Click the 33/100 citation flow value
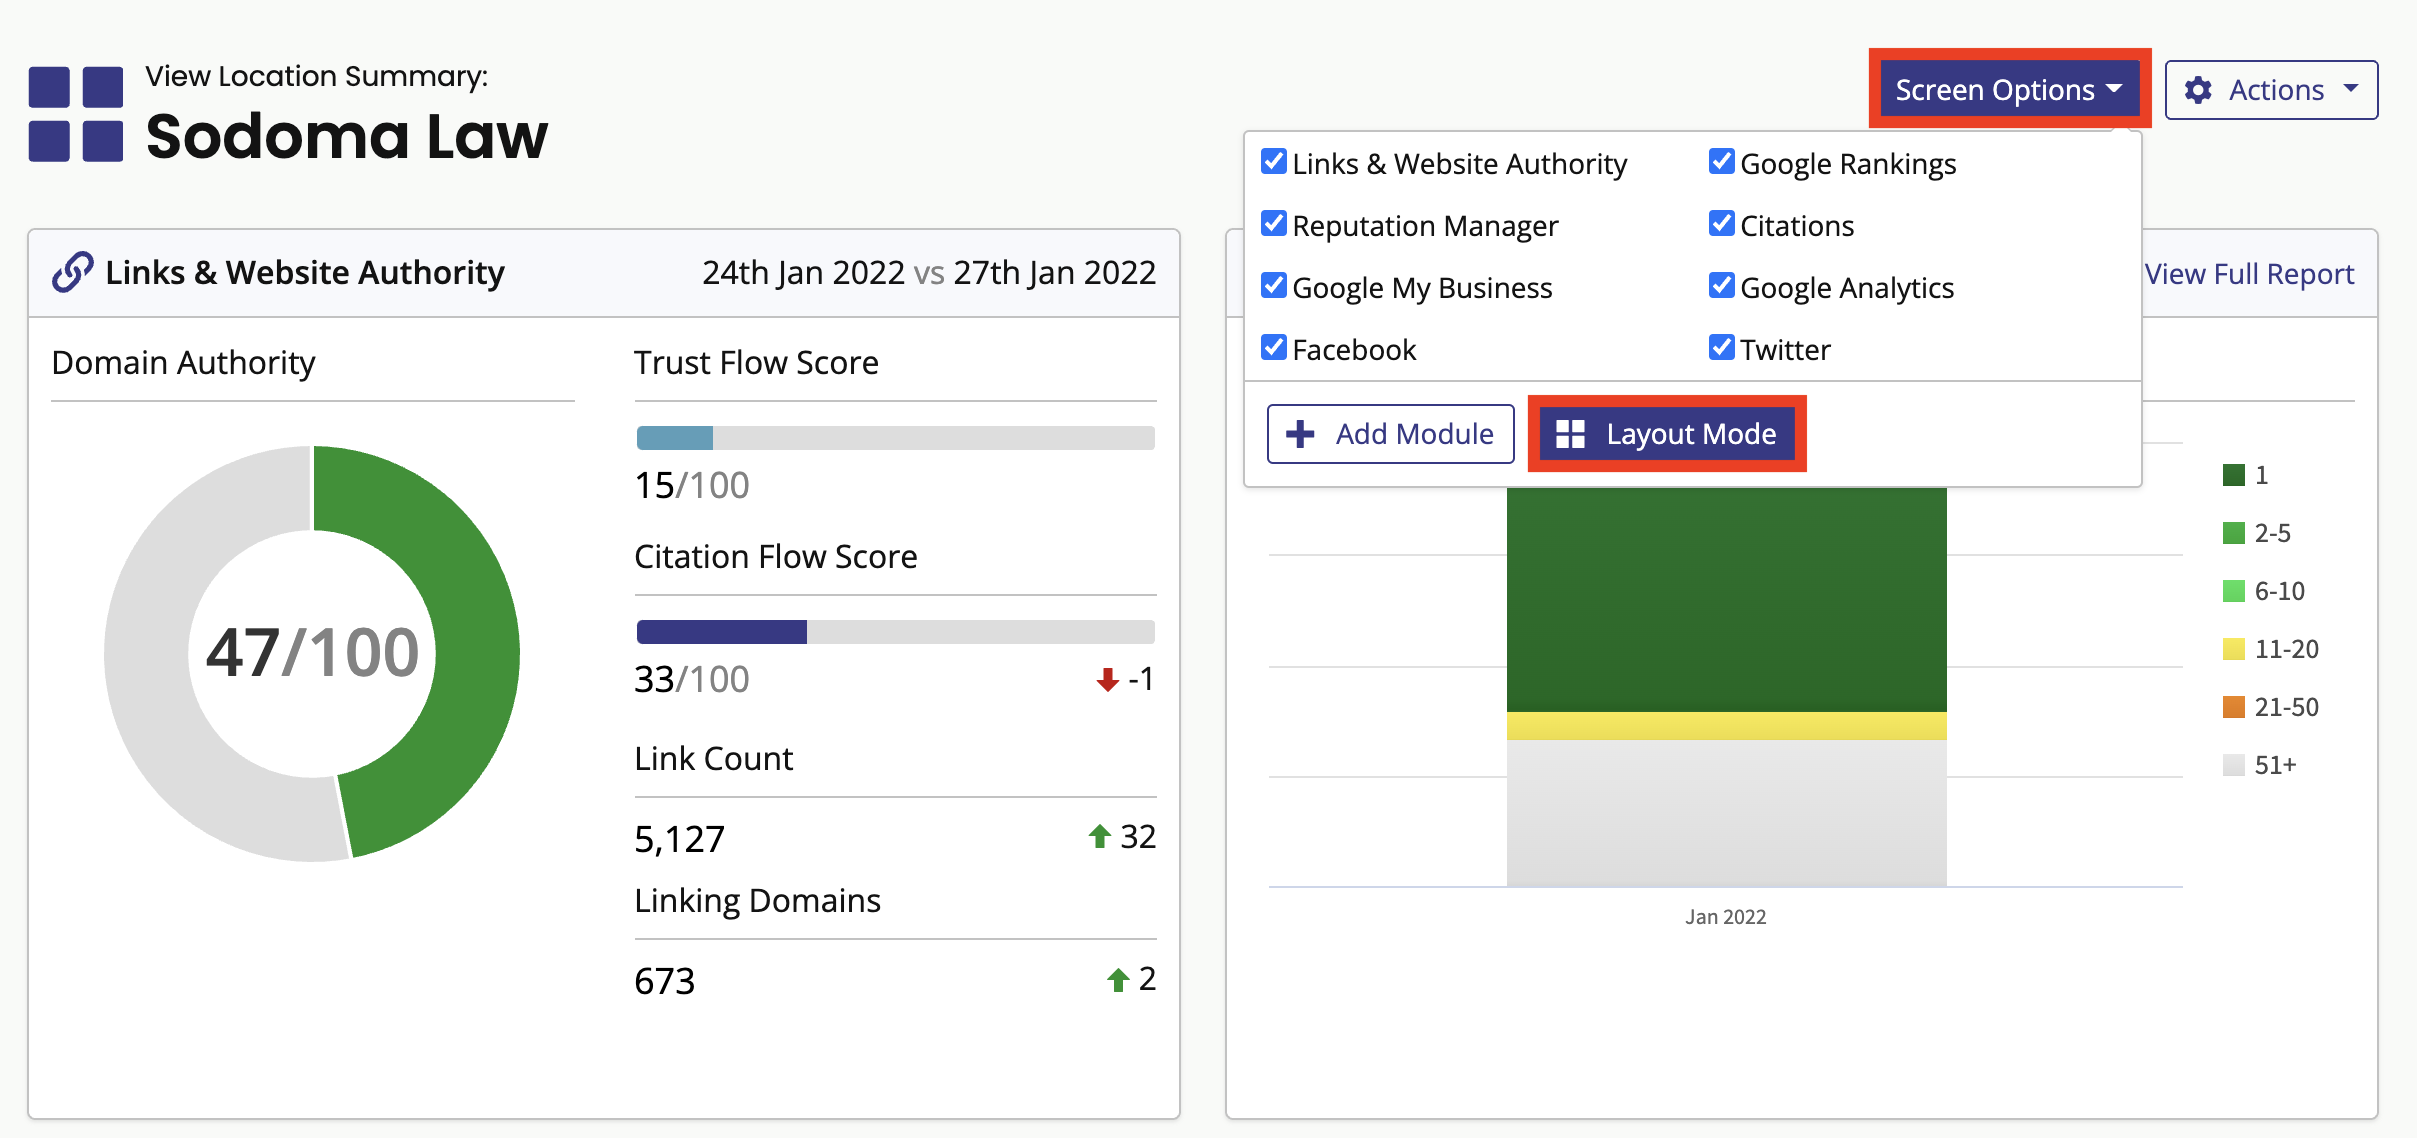2417x1138 pixels. [692, 679]
